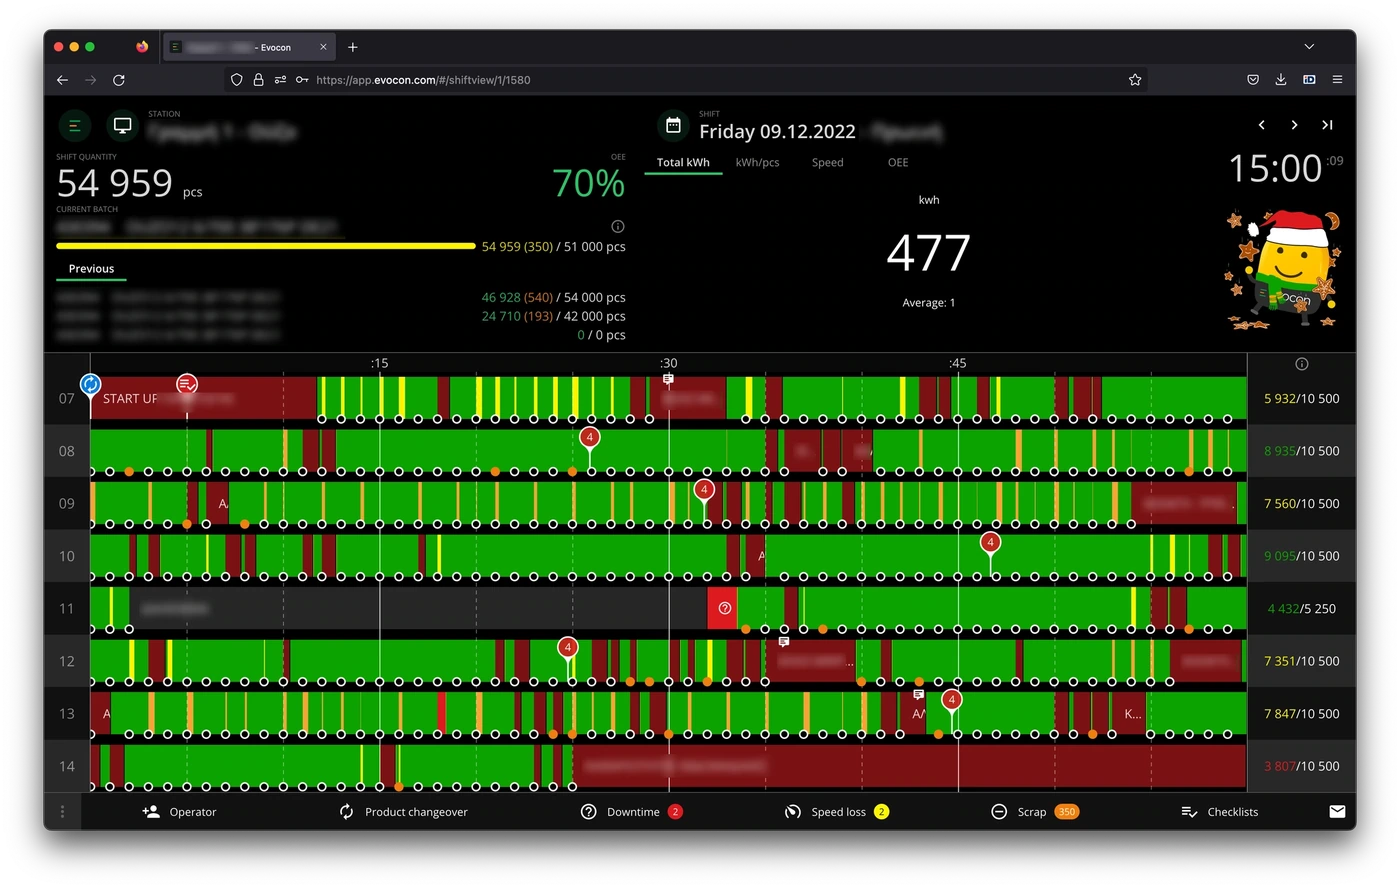
Task: Open the three-dot more options menu
Action: pyautogui.click(x=62, y=812)
